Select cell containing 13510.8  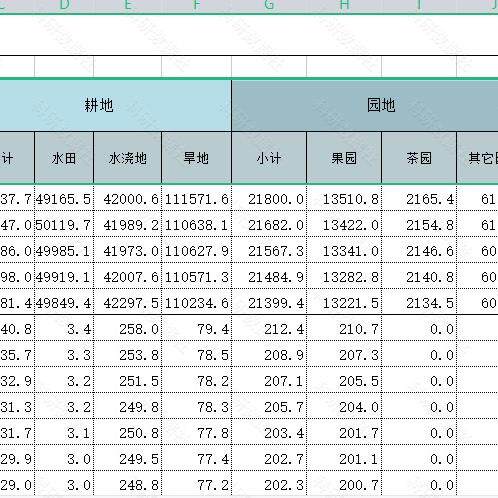(x=344, y=198)
